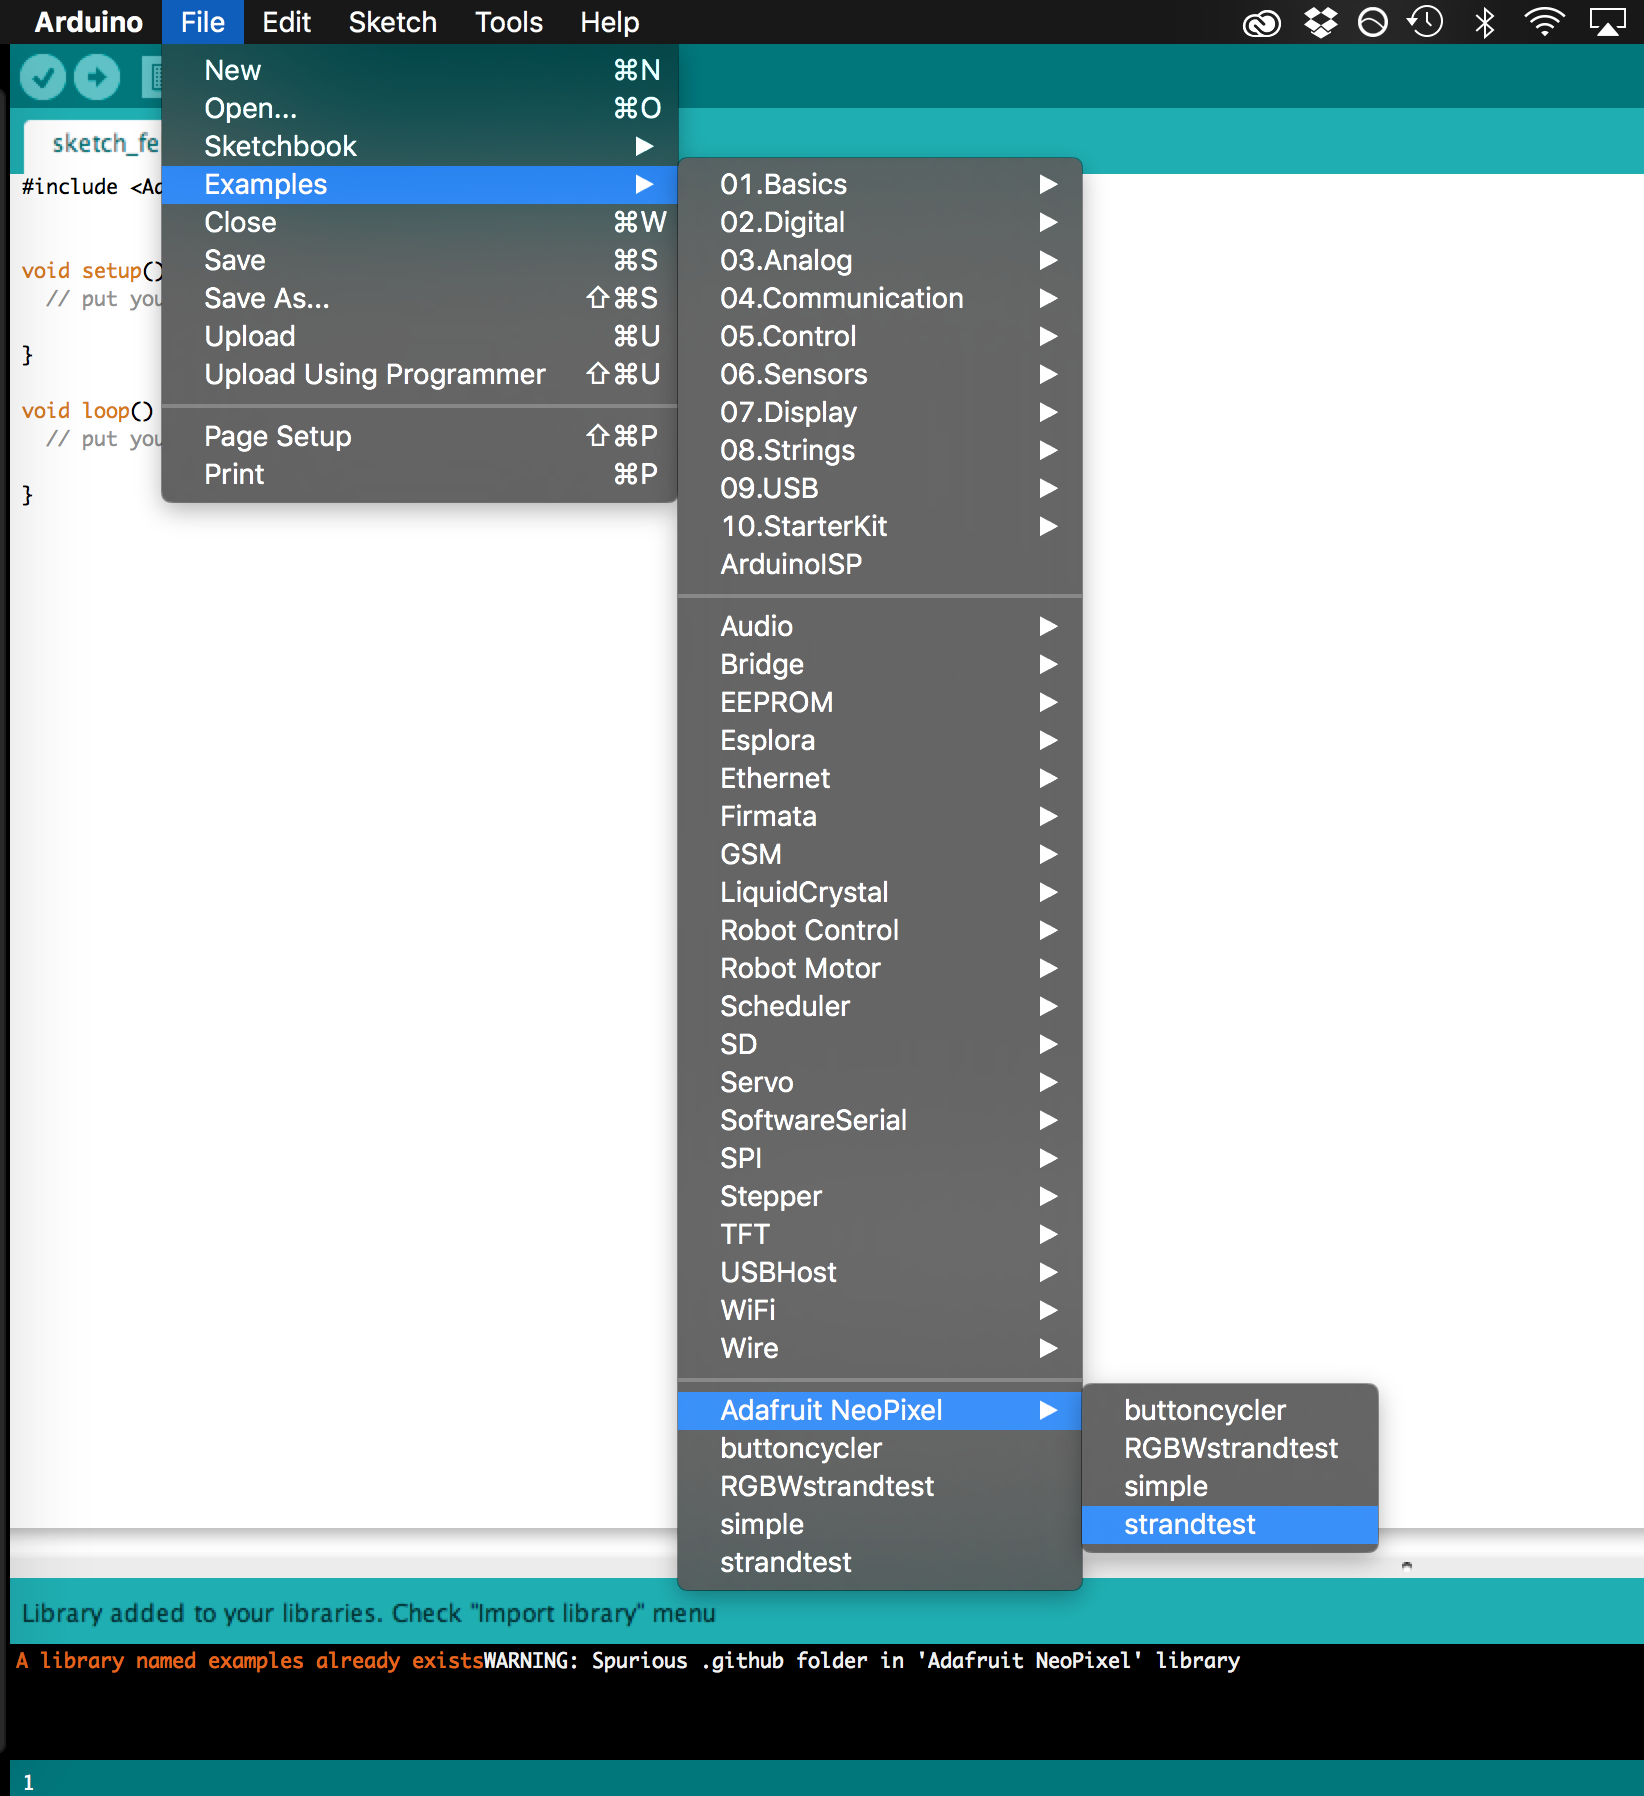Screen dimensions: 1644x1796
Task: Open the Help menu
Action: click(x=609, y=22)
